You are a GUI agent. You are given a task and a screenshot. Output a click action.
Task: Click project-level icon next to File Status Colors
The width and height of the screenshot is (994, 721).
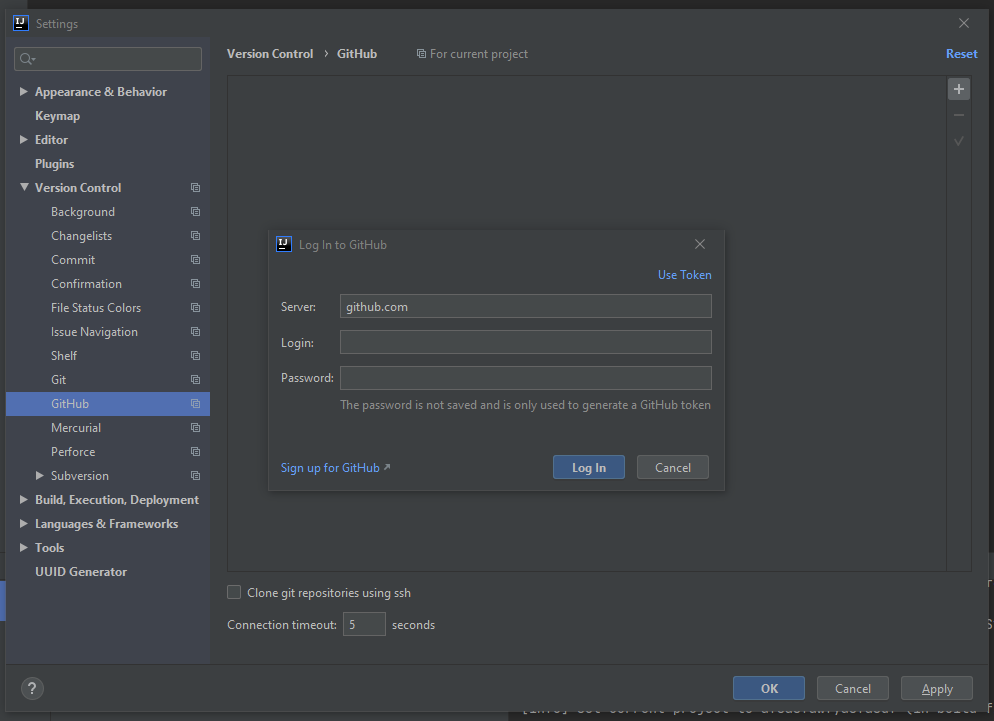coord(195,308)
